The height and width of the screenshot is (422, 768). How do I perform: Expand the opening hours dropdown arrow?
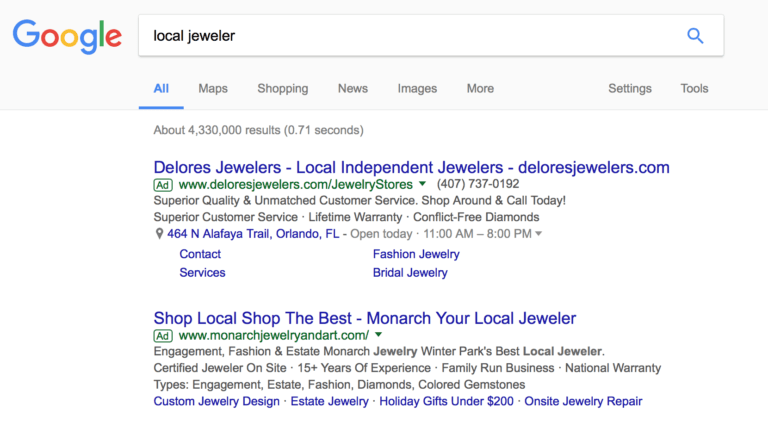click(x=539, y=234)
